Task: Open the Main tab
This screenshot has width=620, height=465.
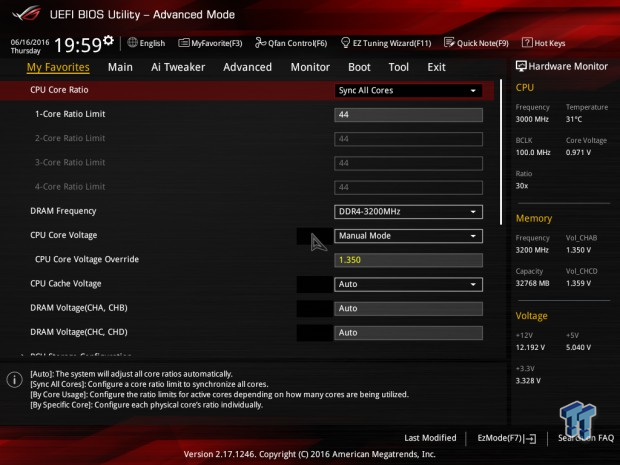Action: click(120, 67)
